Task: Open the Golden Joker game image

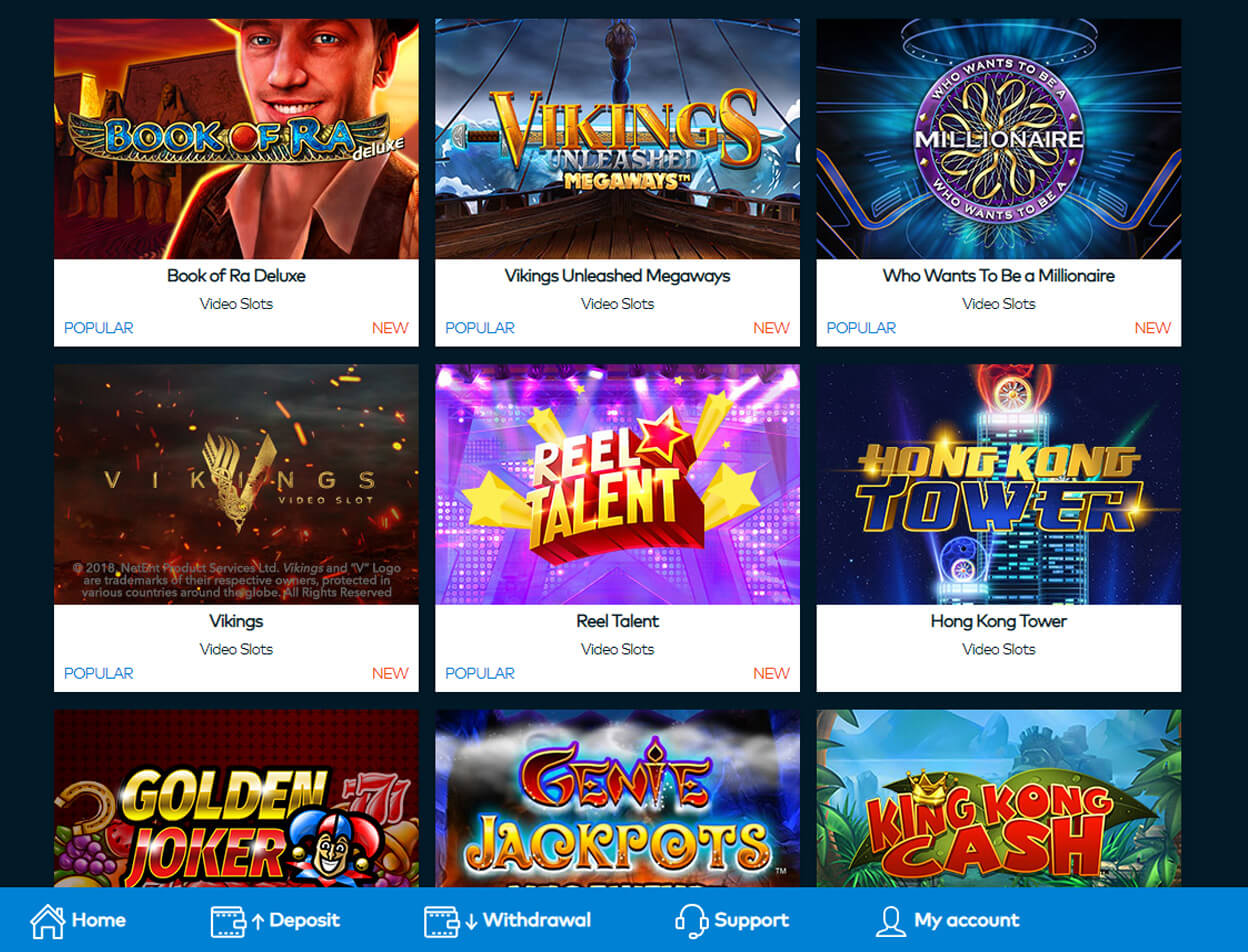Action: click(x=236, y=798)
